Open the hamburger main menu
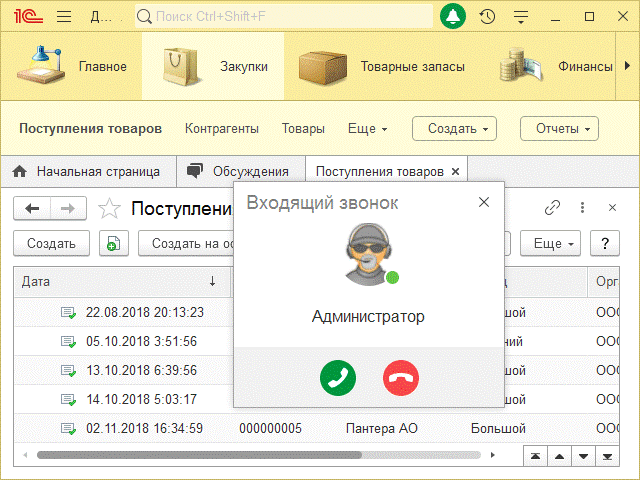Image resolution: width=640 pixels, height=480 pixels. (x=64, y=16)
